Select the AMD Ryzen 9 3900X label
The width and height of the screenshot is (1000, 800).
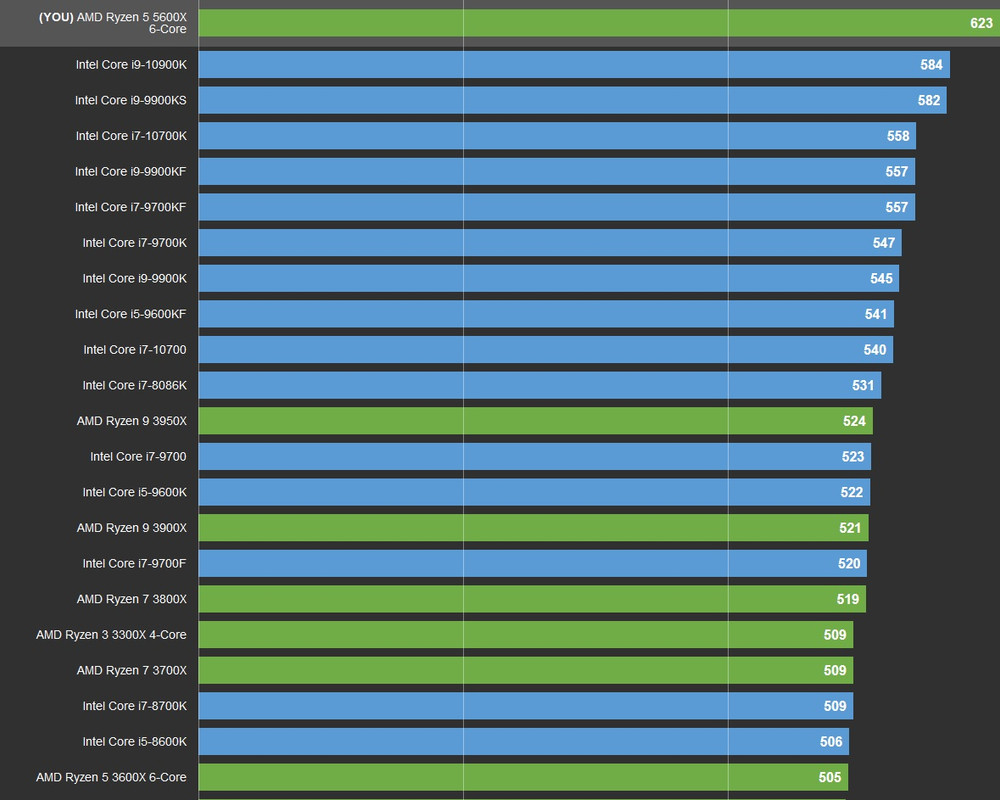tap(132, 528)
